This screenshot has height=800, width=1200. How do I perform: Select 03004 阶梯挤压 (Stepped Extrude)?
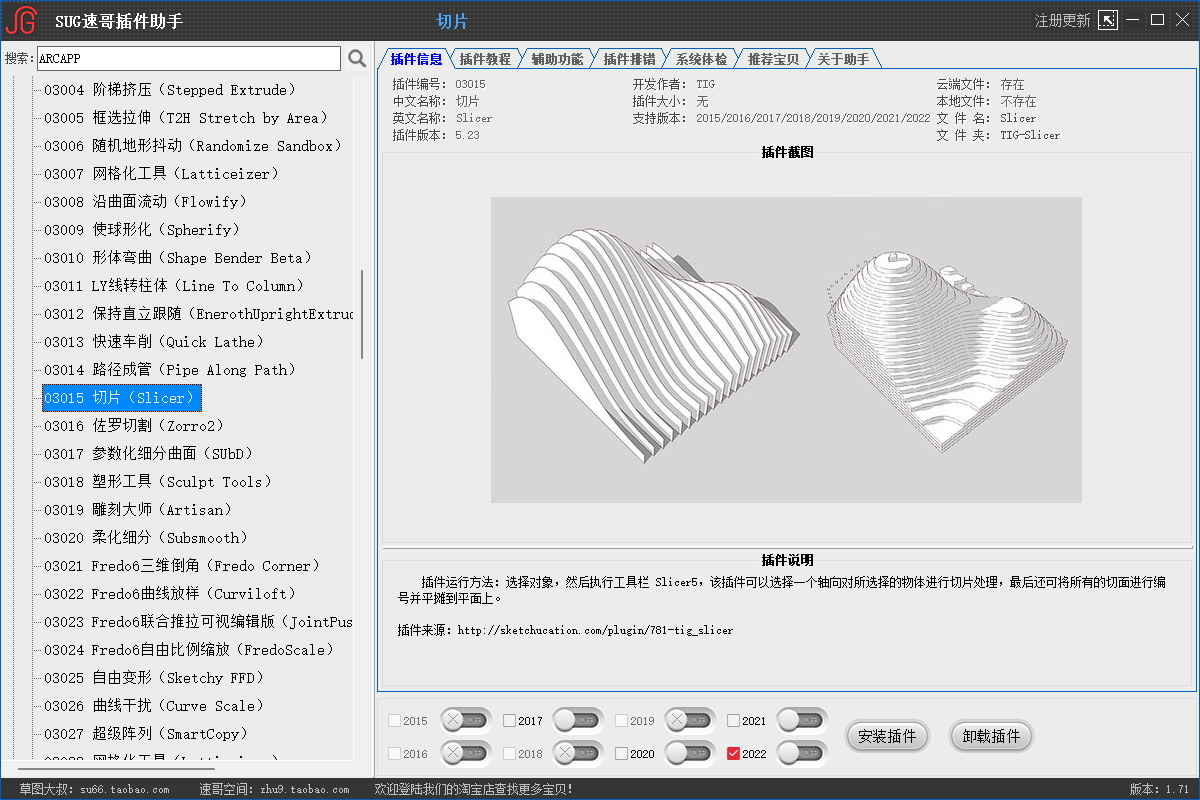(170, 90)
